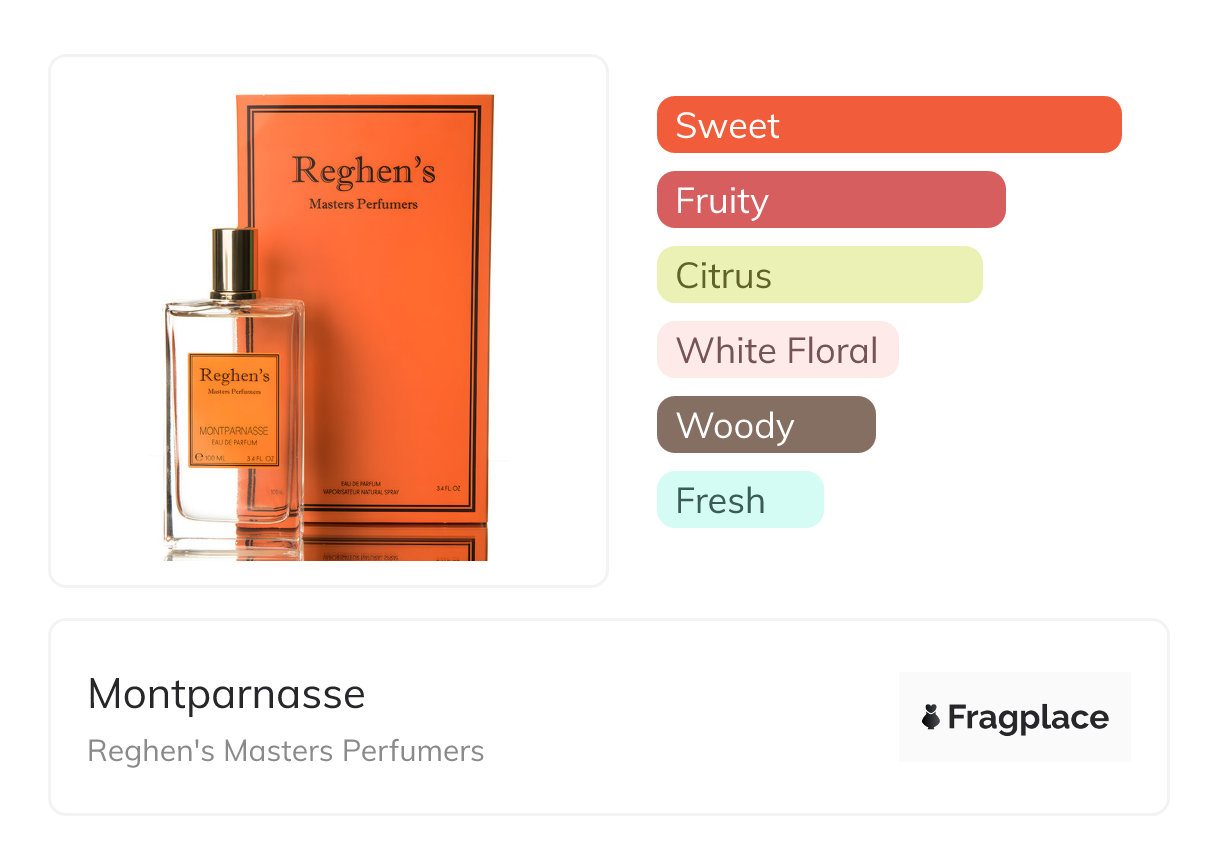Click the Masters Perfumers text on the box
This screenshot has height=864, width=1218.
(x=364, y=204)
